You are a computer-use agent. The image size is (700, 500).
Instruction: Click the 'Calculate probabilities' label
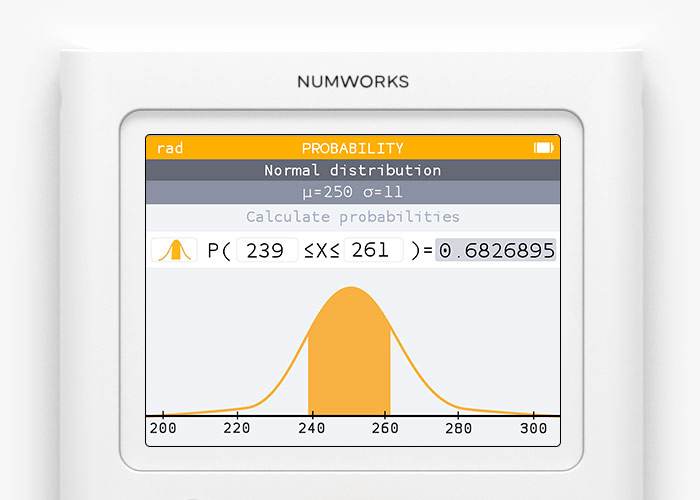coord(353,217)
